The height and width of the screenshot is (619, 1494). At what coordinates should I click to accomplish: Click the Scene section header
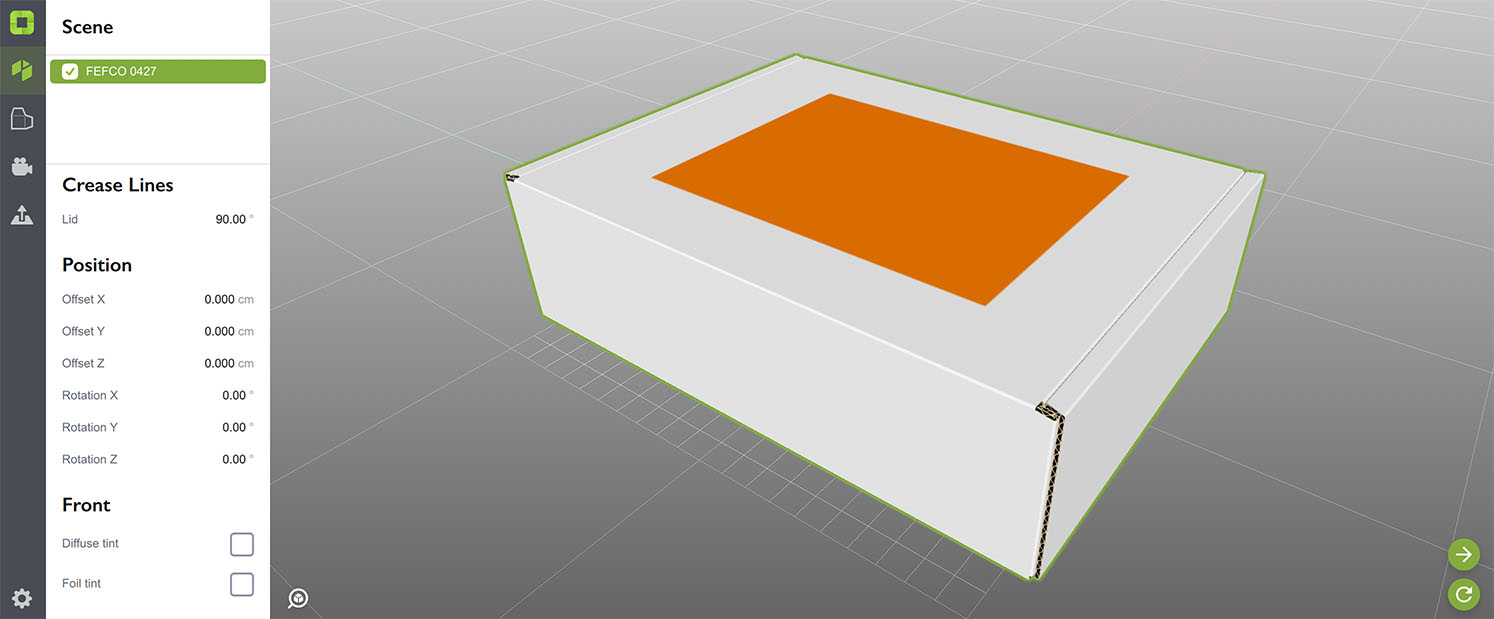tap(87, 27)
